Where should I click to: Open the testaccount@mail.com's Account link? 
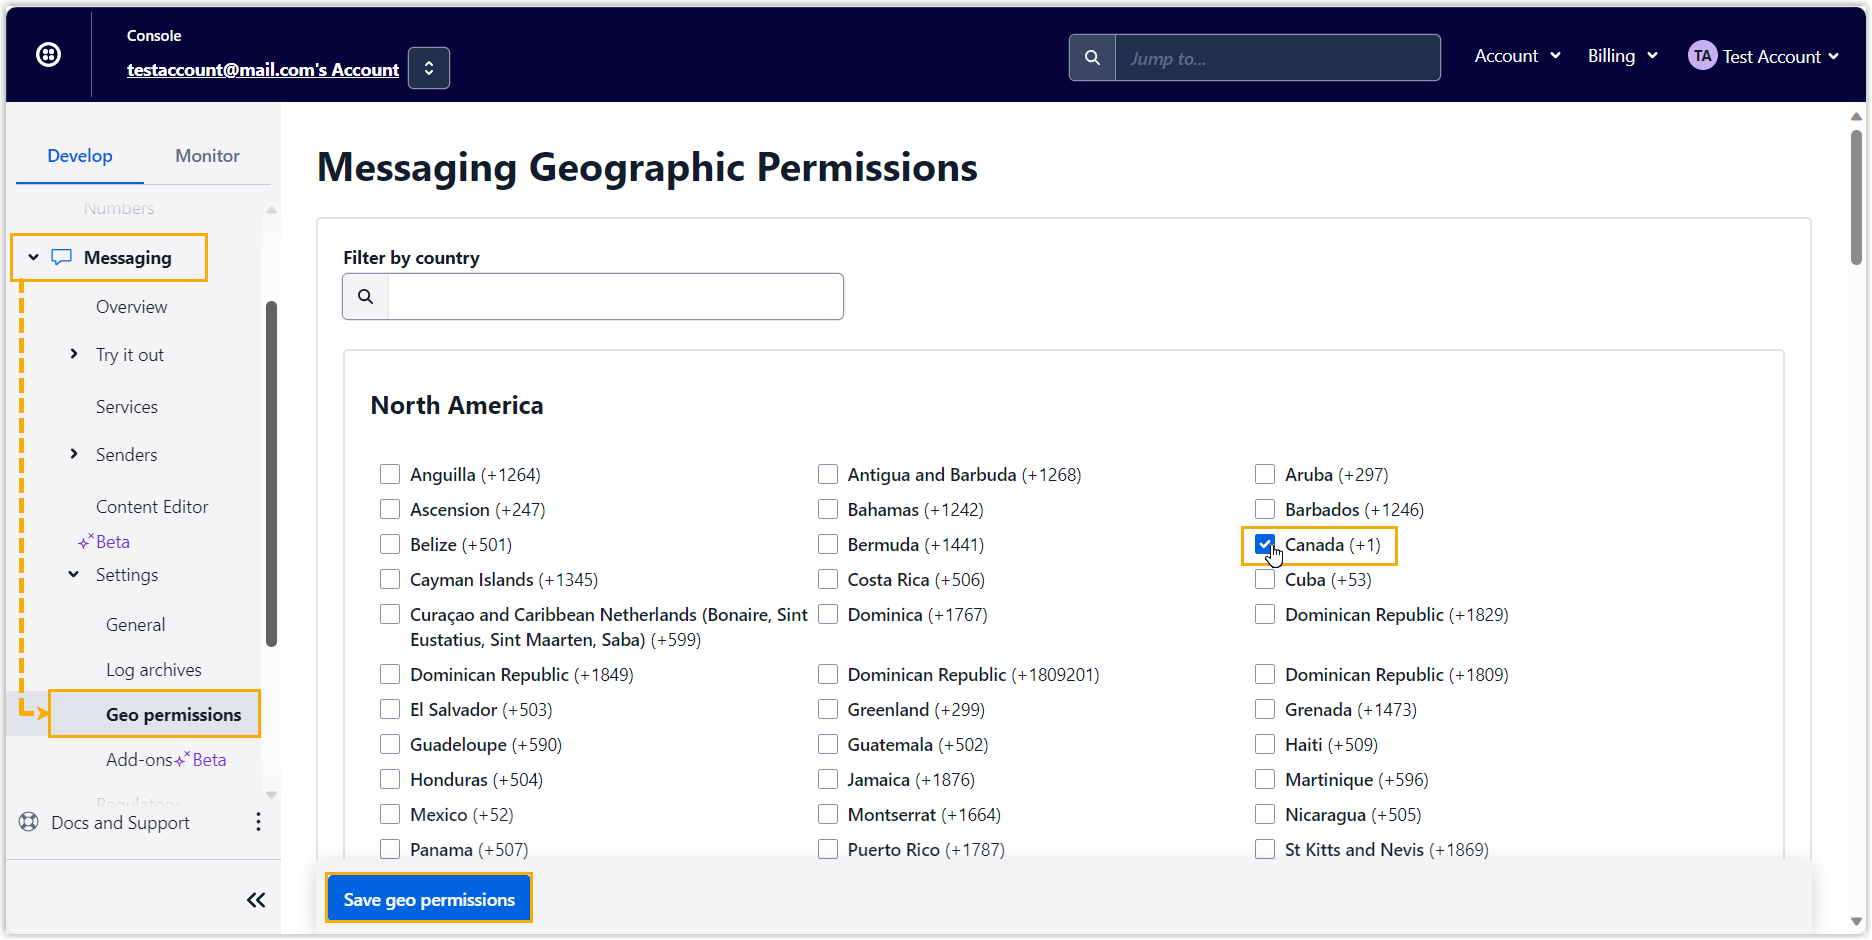point(263,70)
